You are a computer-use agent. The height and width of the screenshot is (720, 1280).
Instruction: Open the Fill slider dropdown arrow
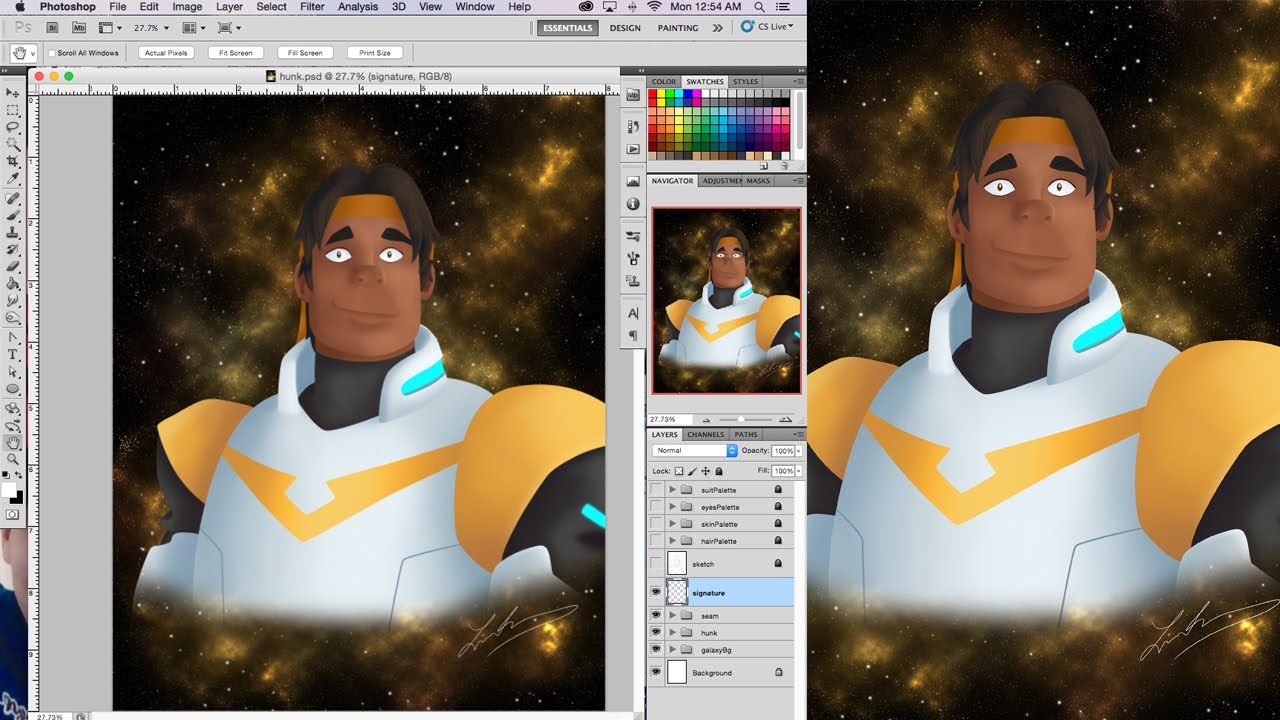click(x=798, y=470)
